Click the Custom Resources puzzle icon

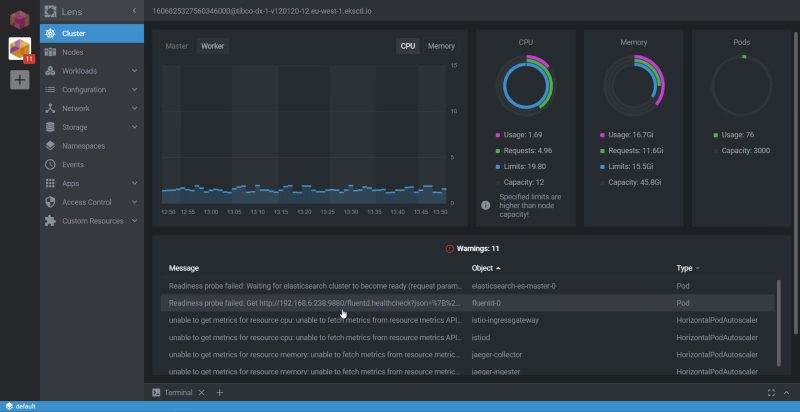[50, 221]
